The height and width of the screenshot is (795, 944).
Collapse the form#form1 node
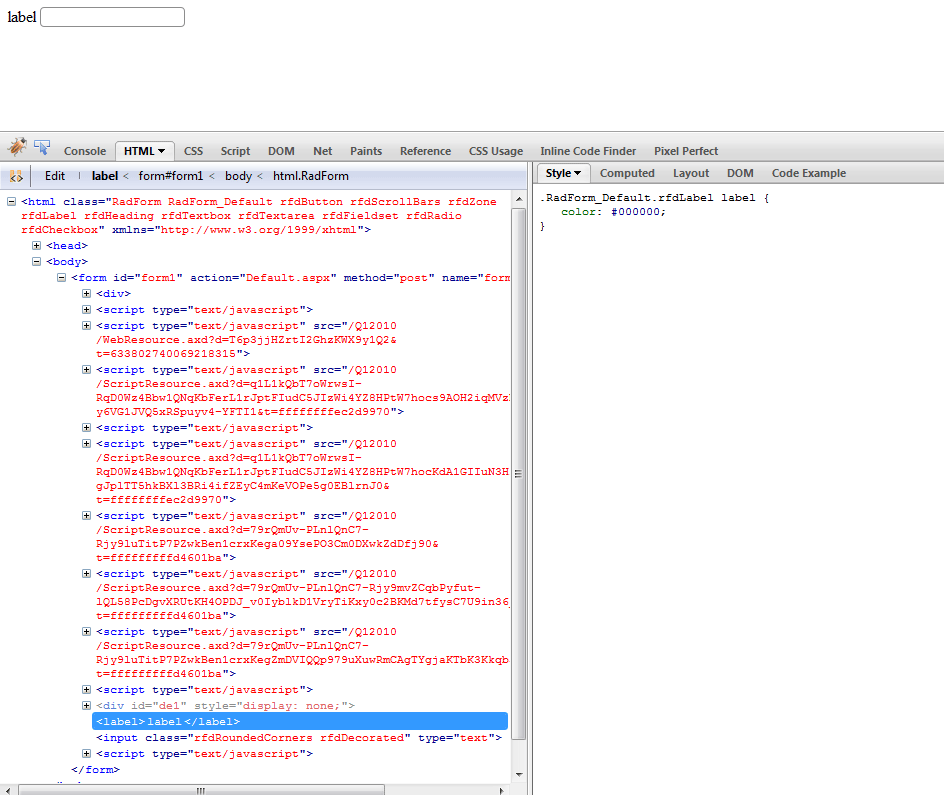tap(61, 277)
